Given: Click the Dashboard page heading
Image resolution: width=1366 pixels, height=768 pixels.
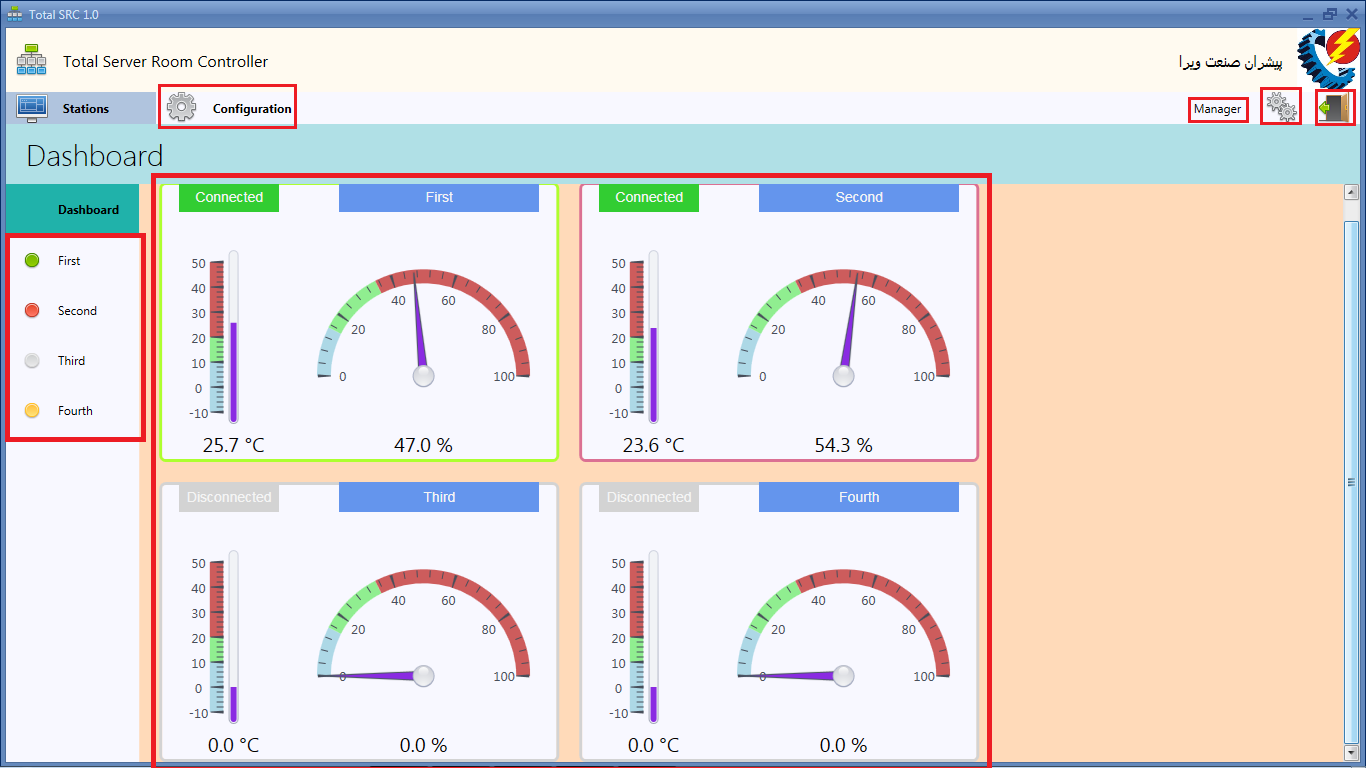Looking at the screenshot, I should [x=95, y=156].
